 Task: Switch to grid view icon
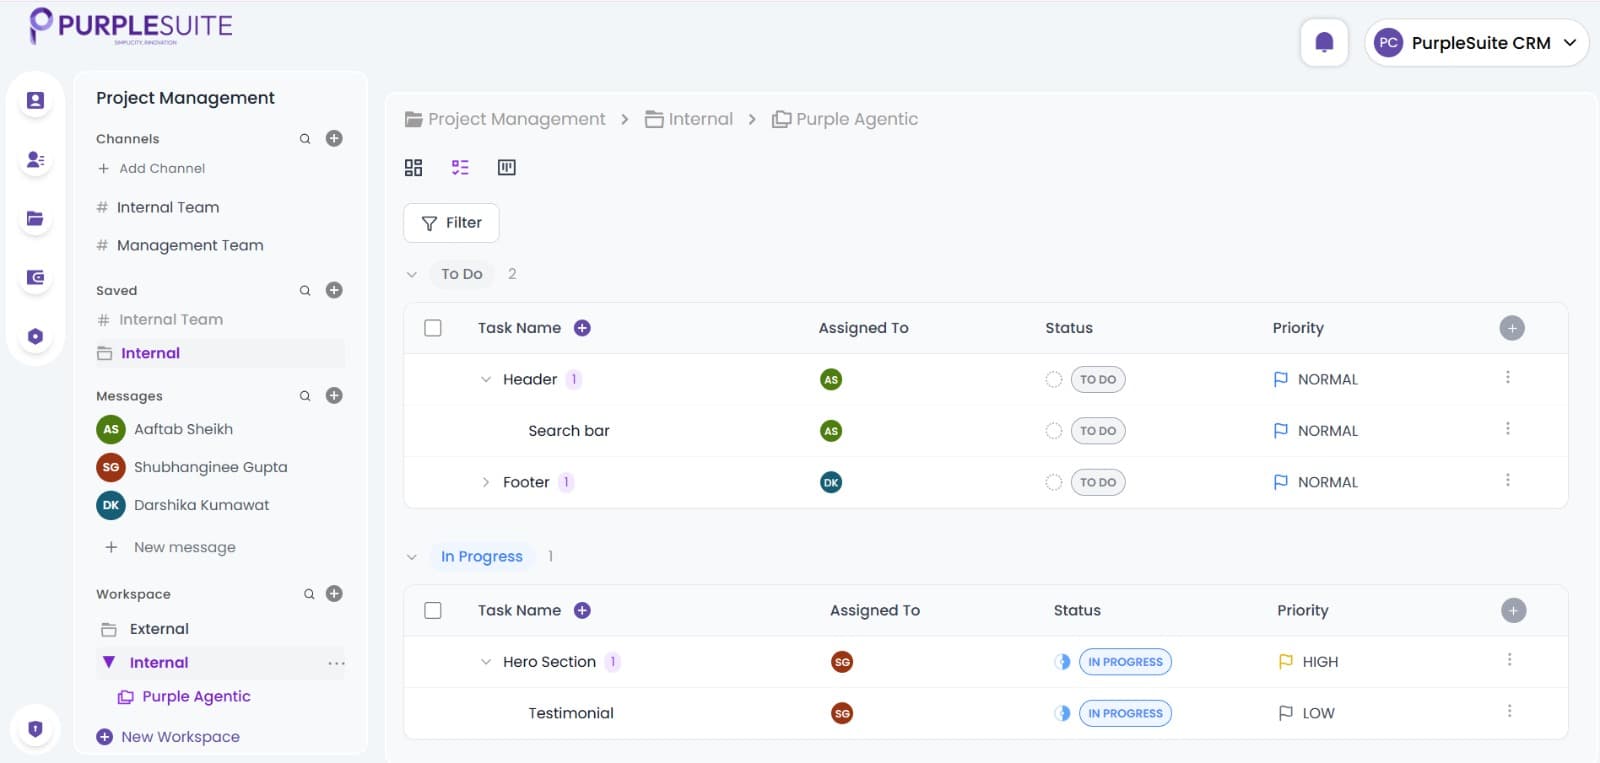click(x=413, y=167)
